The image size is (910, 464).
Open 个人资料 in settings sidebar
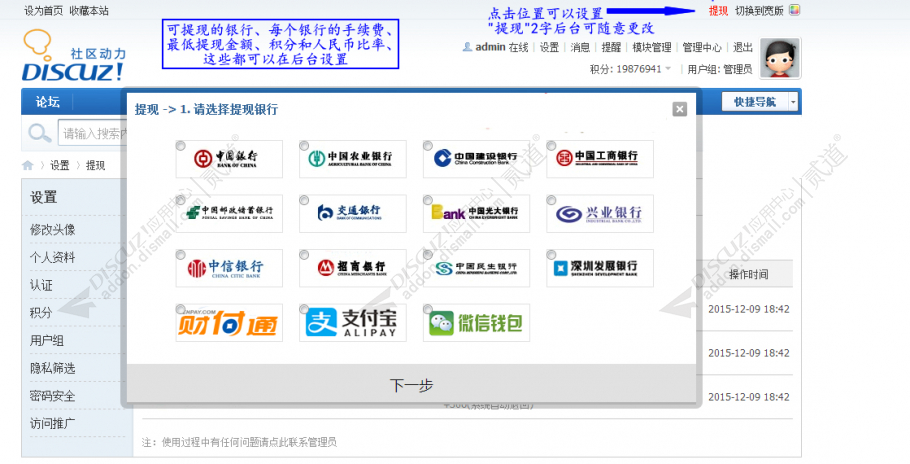(x=53, y=257)
